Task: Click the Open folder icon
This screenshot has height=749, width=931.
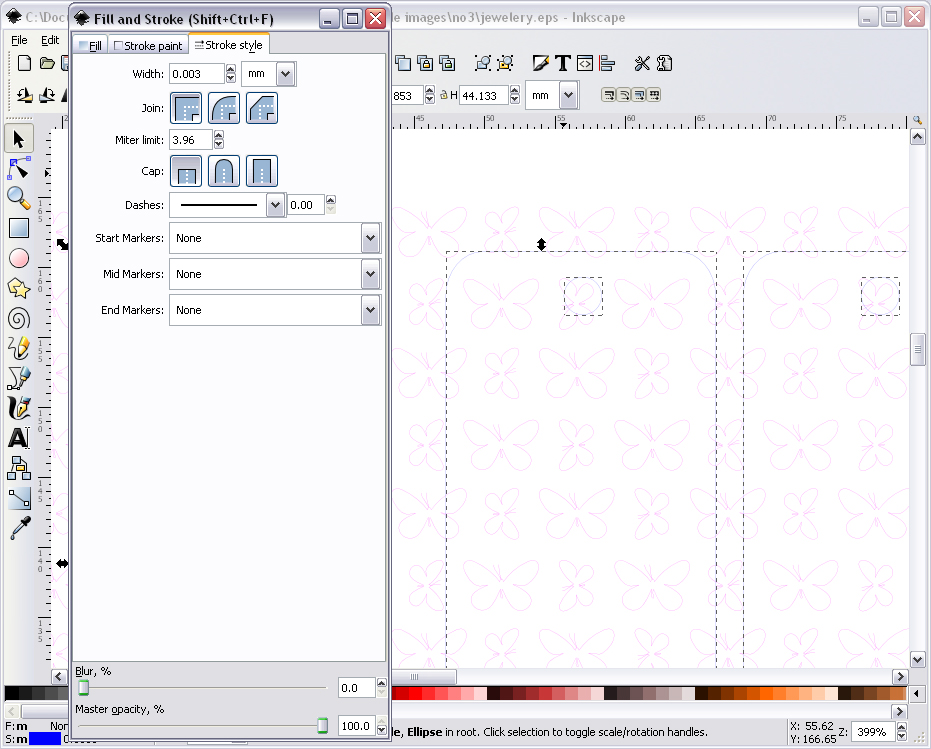Action: point(47,63)
